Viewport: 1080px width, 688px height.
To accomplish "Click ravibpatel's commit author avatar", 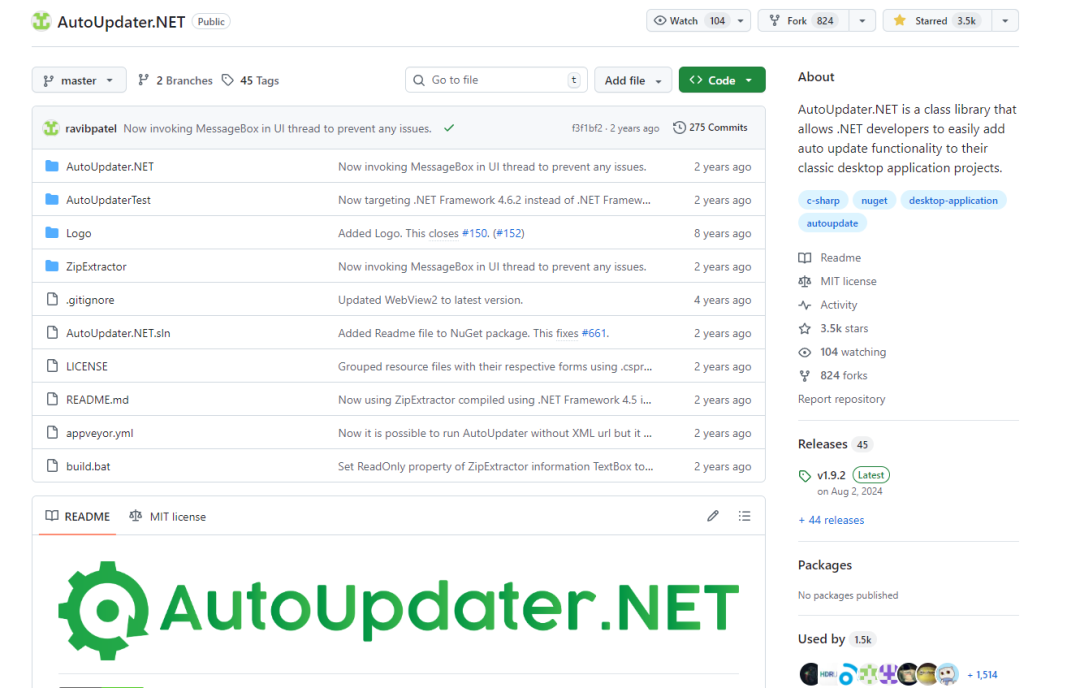I will 51,128.
